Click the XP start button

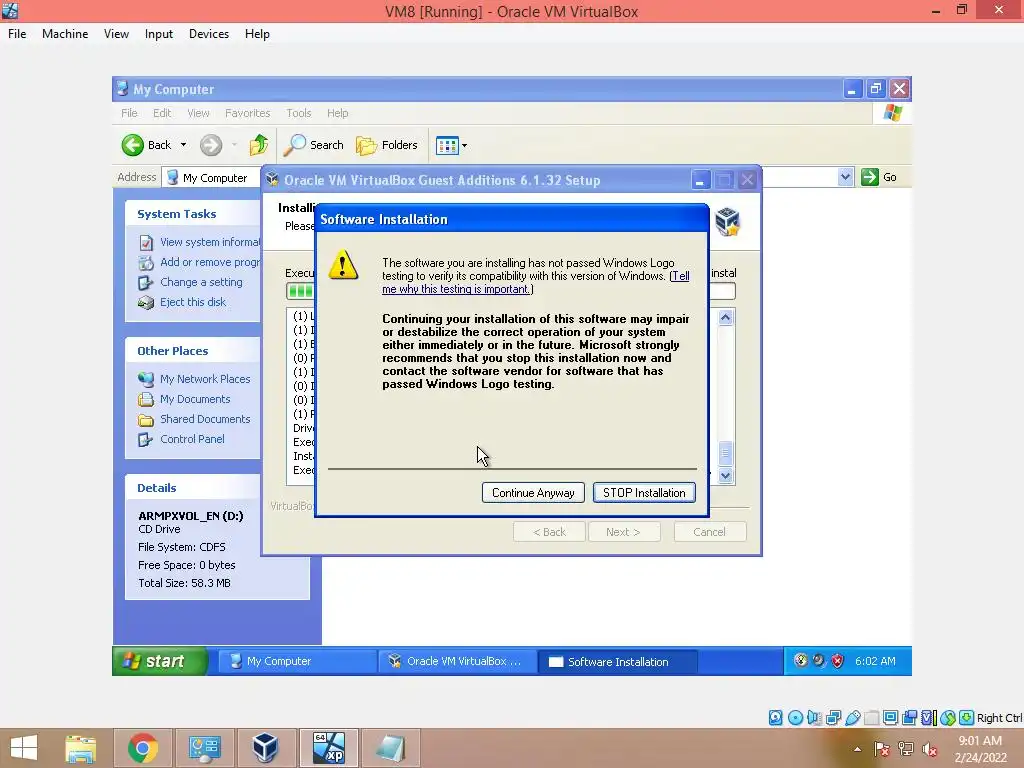tap(160, 661)
